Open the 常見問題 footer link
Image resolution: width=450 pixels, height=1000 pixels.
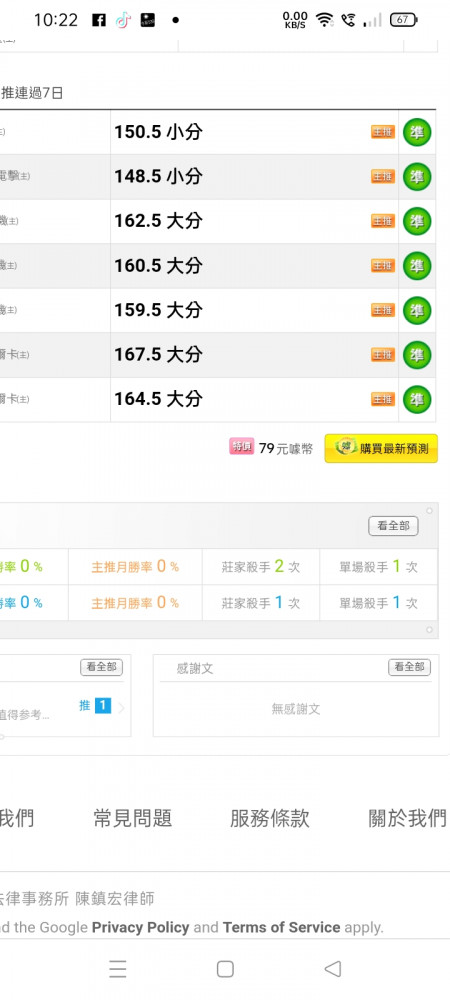click(133, 818)
